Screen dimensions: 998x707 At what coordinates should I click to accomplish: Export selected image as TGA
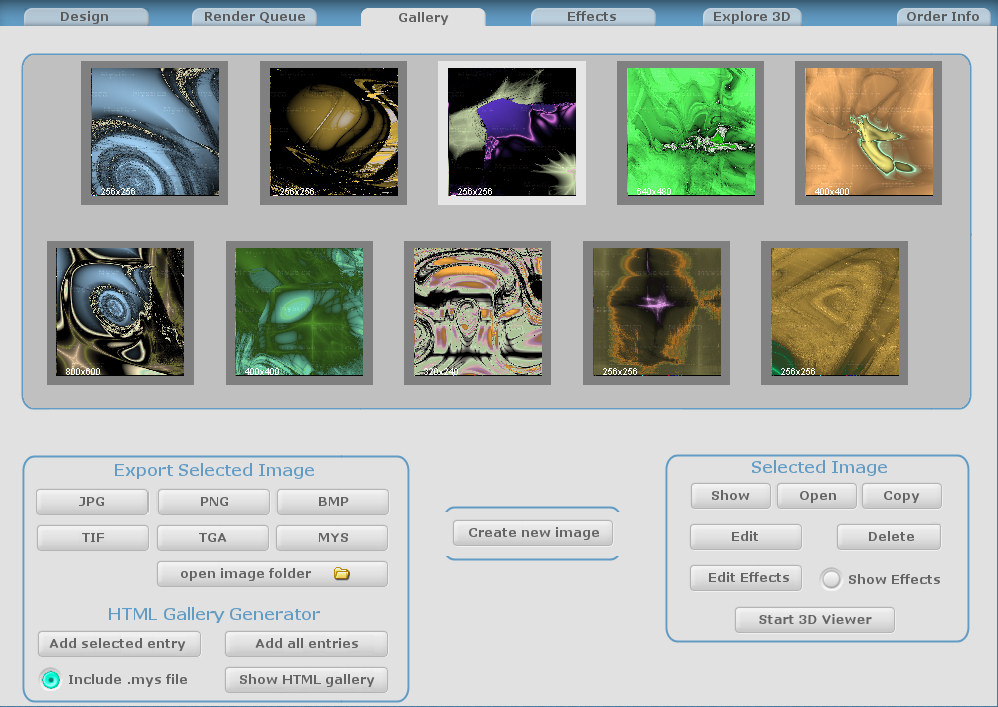pos(213,538)
